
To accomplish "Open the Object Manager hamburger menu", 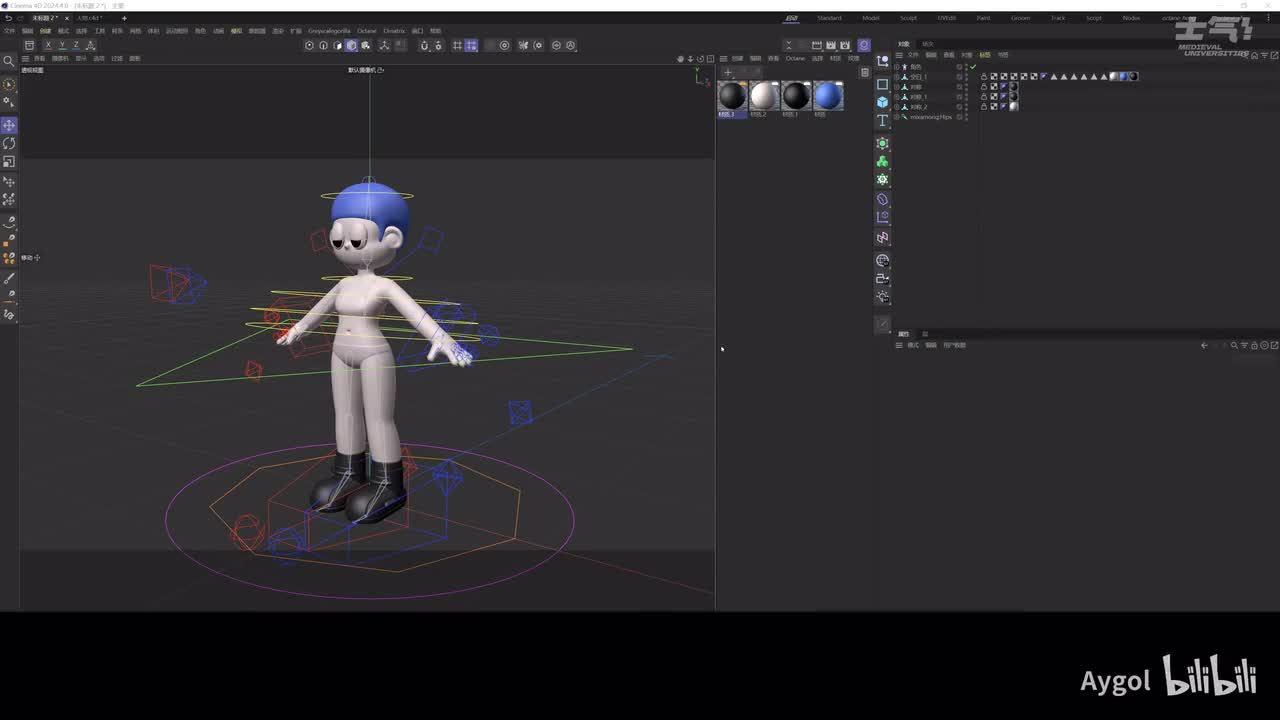I will (899, 55).
